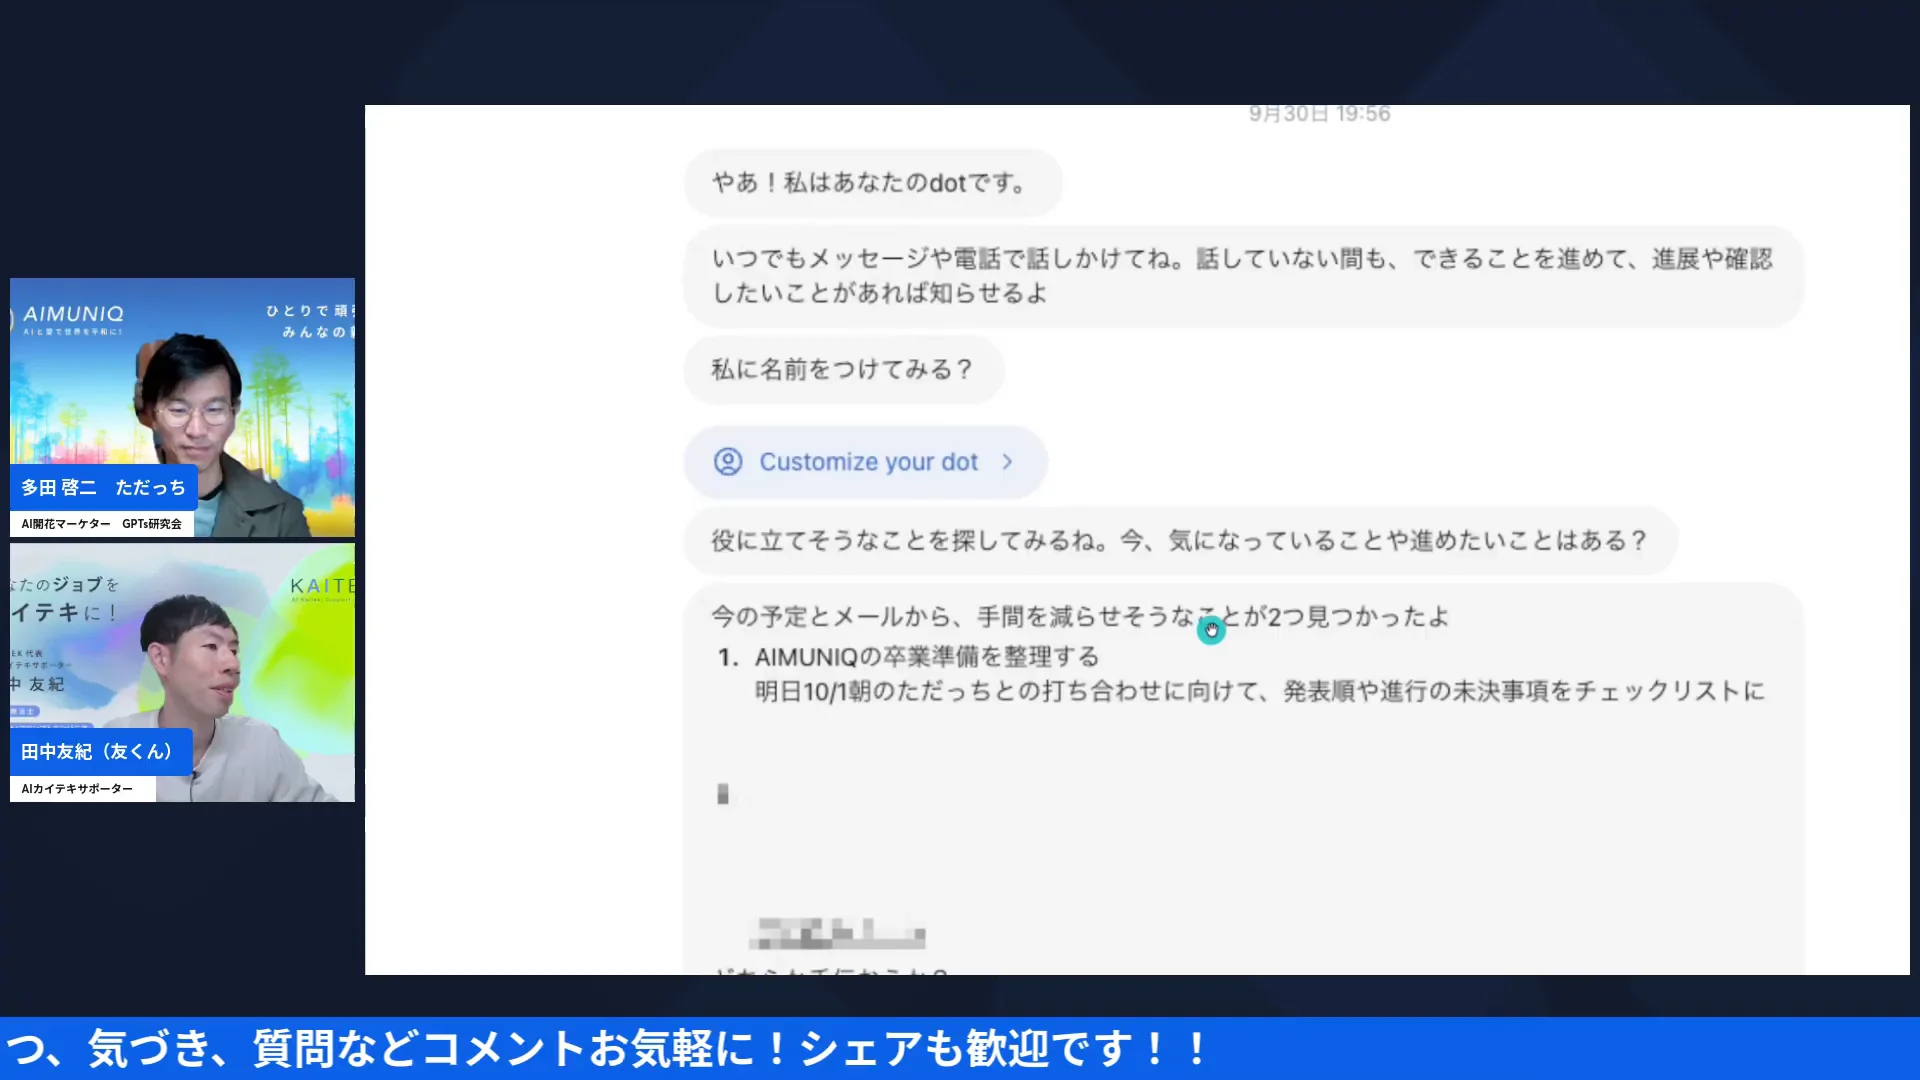1920x1080 pixels.
Task: Select the webcam thumbnail of 多田 啓二 ただっち
Action: [x=182, y=408]
